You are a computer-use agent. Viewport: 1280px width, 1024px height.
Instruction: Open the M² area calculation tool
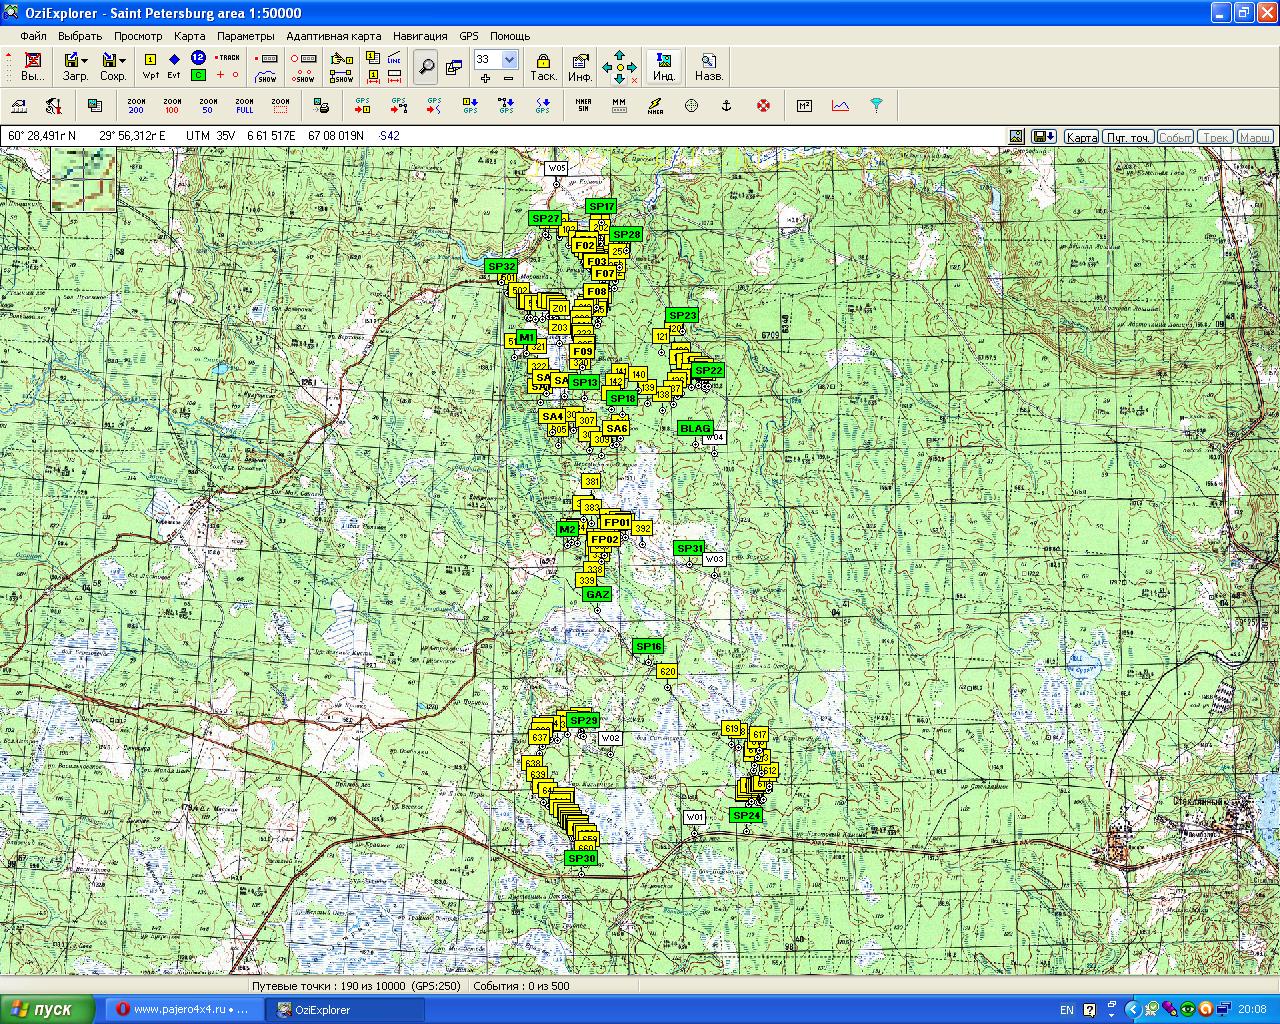(804, 105)
